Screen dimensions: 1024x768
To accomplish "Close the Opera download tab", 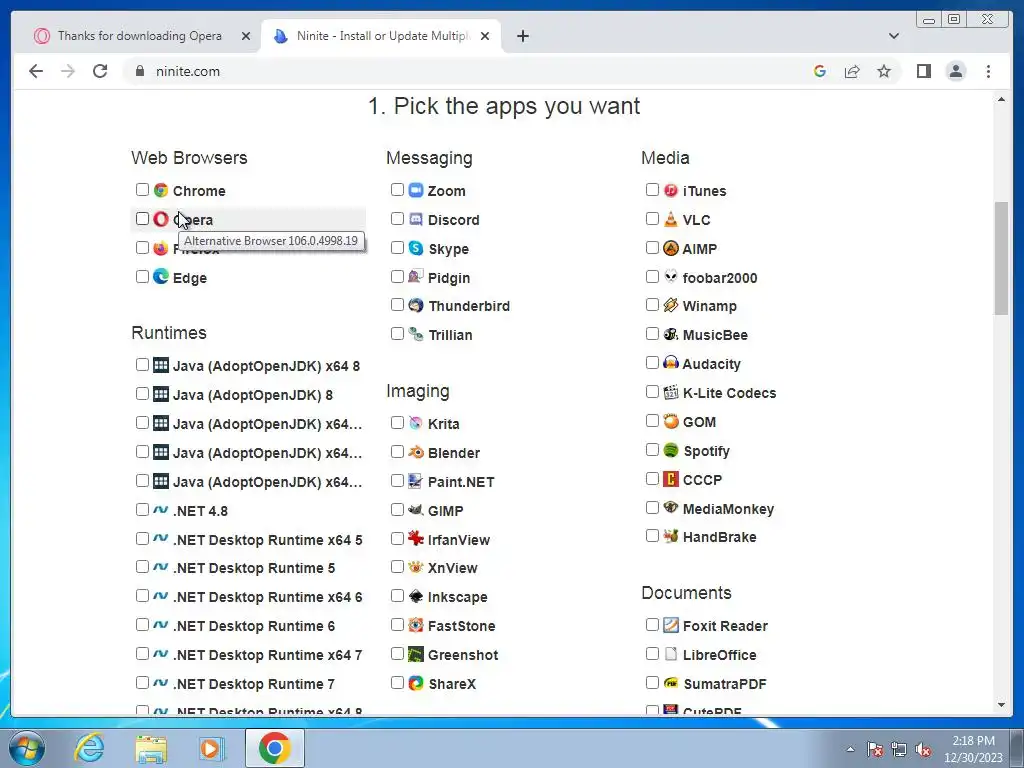I will (246, 36).
